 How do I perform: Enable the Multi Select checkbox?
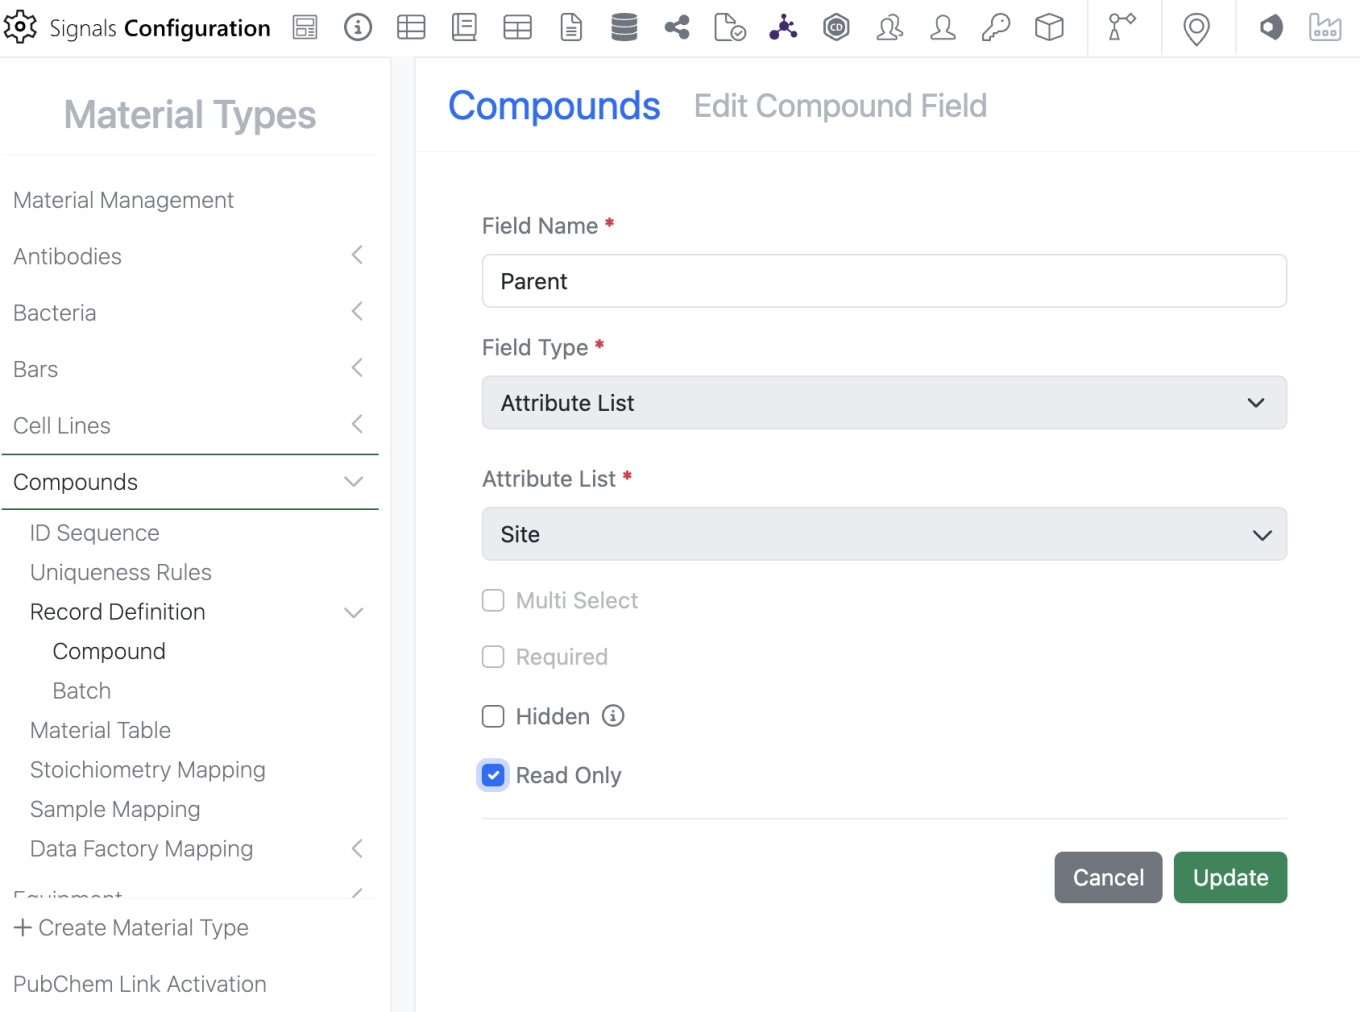point(493,600)
